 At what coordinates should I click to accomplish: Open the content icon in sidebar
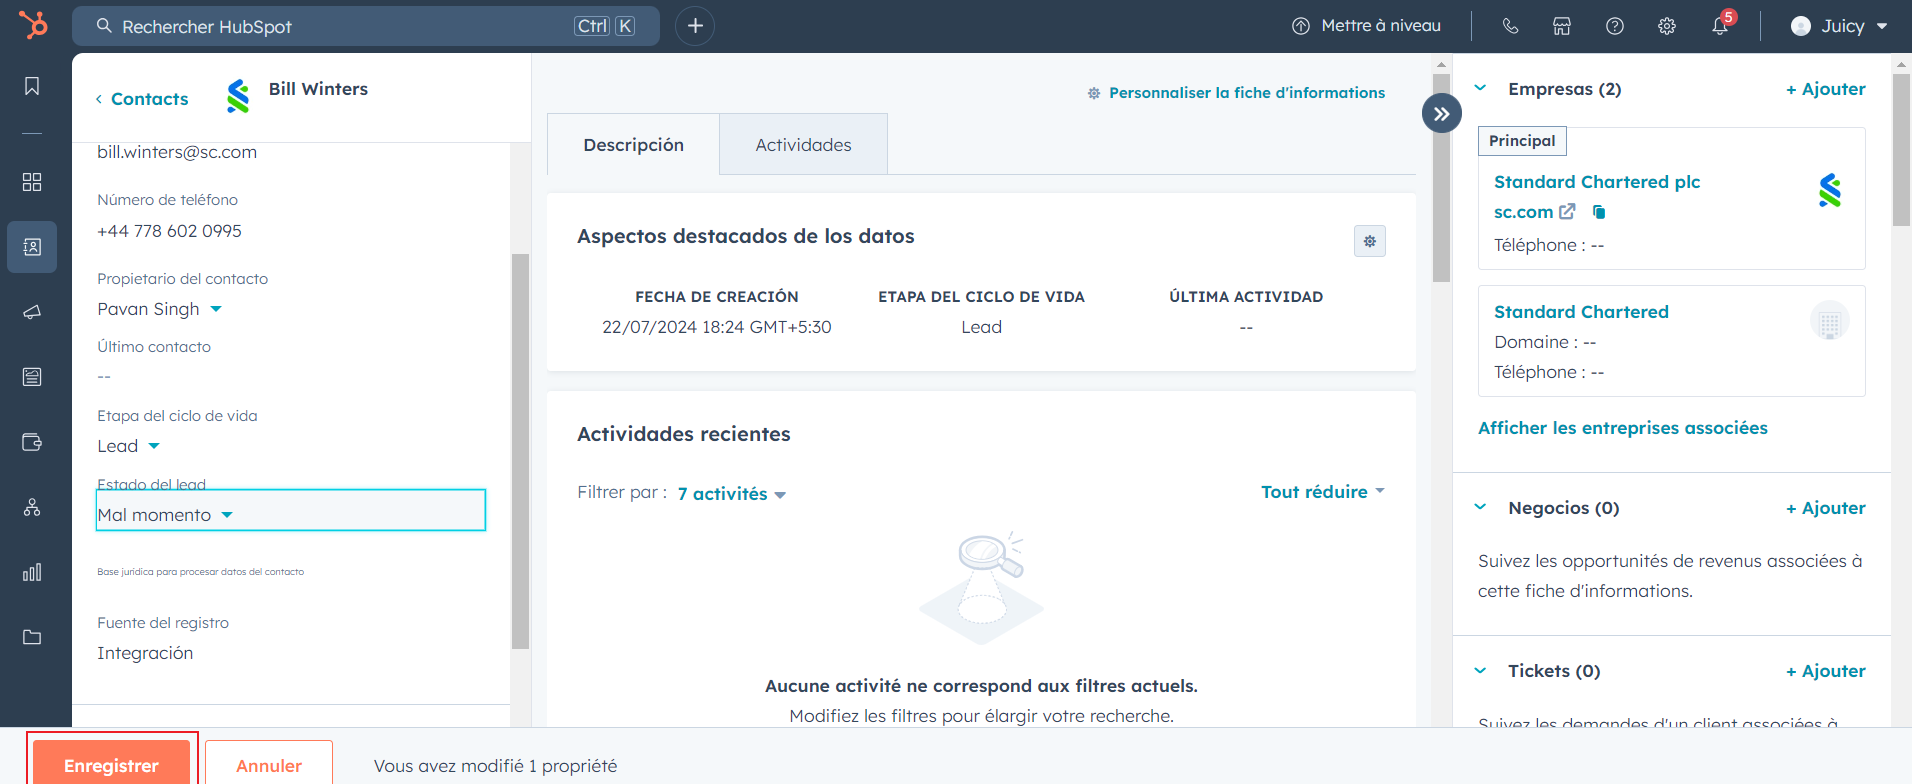[x=32, y=377]
